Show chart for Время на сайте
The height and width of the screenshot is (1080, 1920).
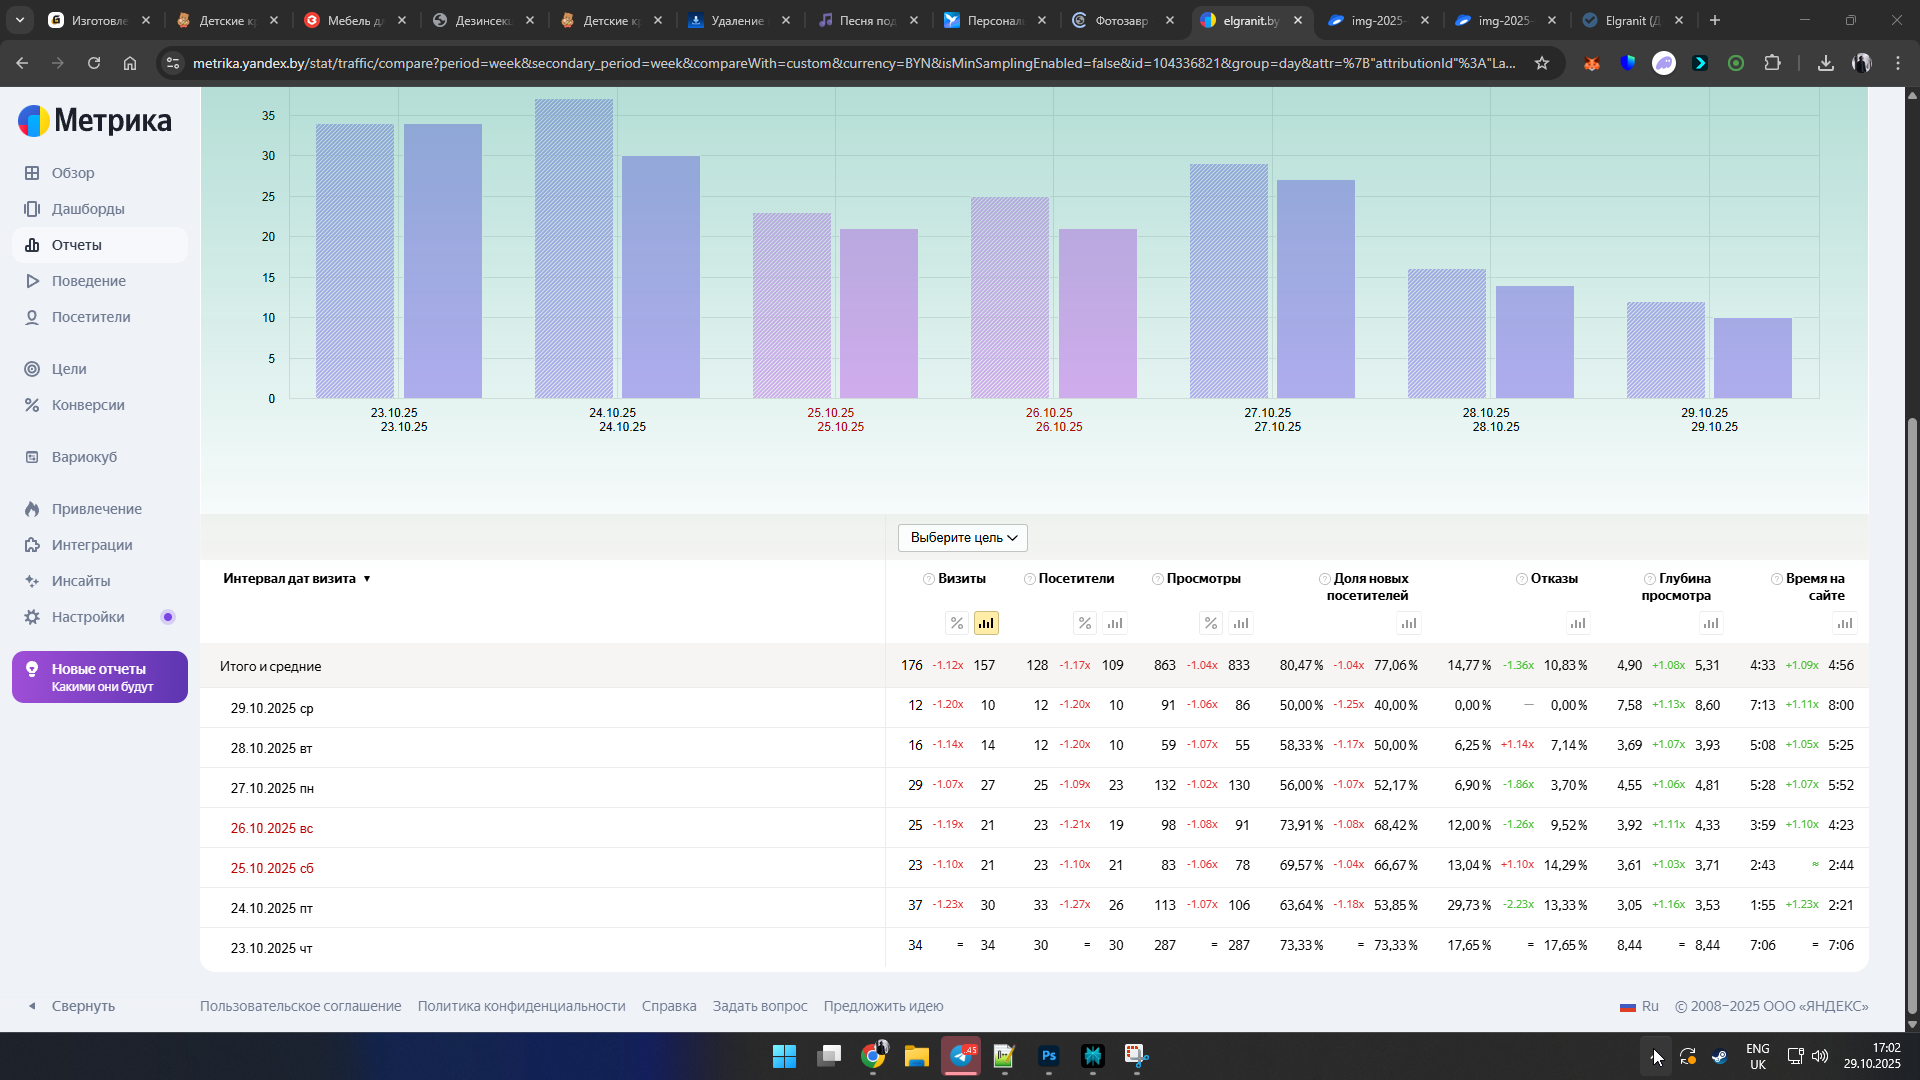click(1844, 623)
